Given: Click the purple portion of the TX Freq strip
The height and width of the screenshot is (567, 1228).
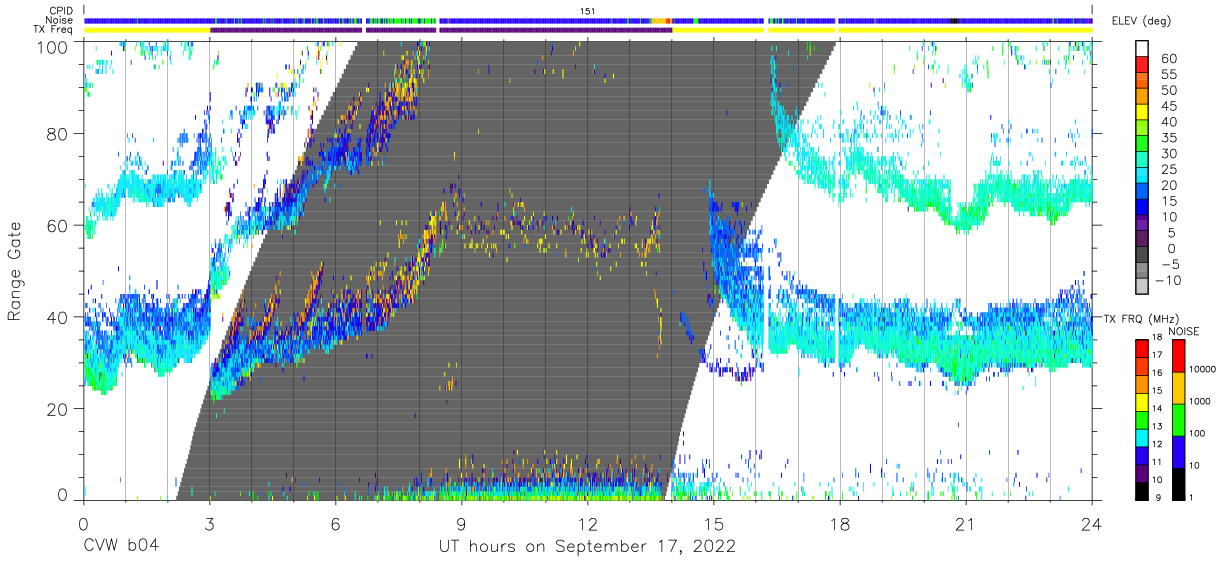Looking at the screenshot, I should pos(440,30).
